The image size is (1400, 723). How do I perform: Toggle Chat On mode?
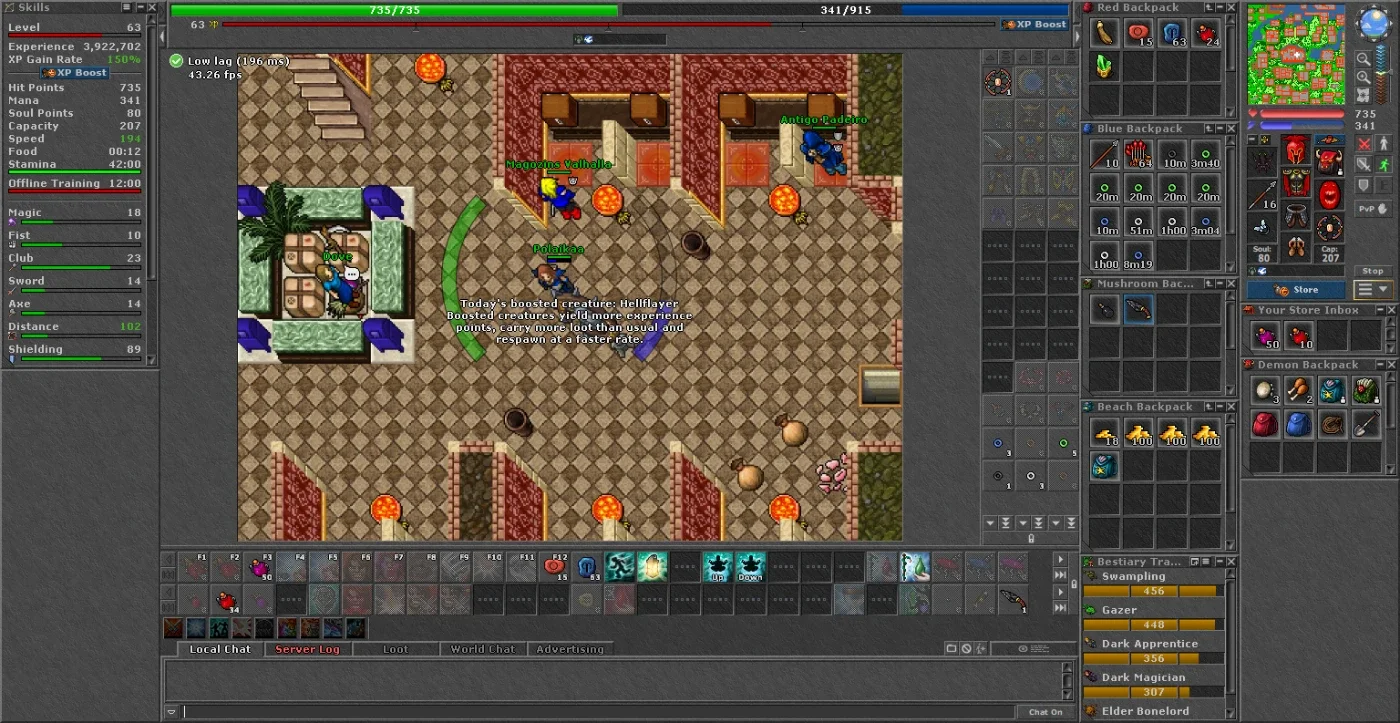(x=1046, y=712)
